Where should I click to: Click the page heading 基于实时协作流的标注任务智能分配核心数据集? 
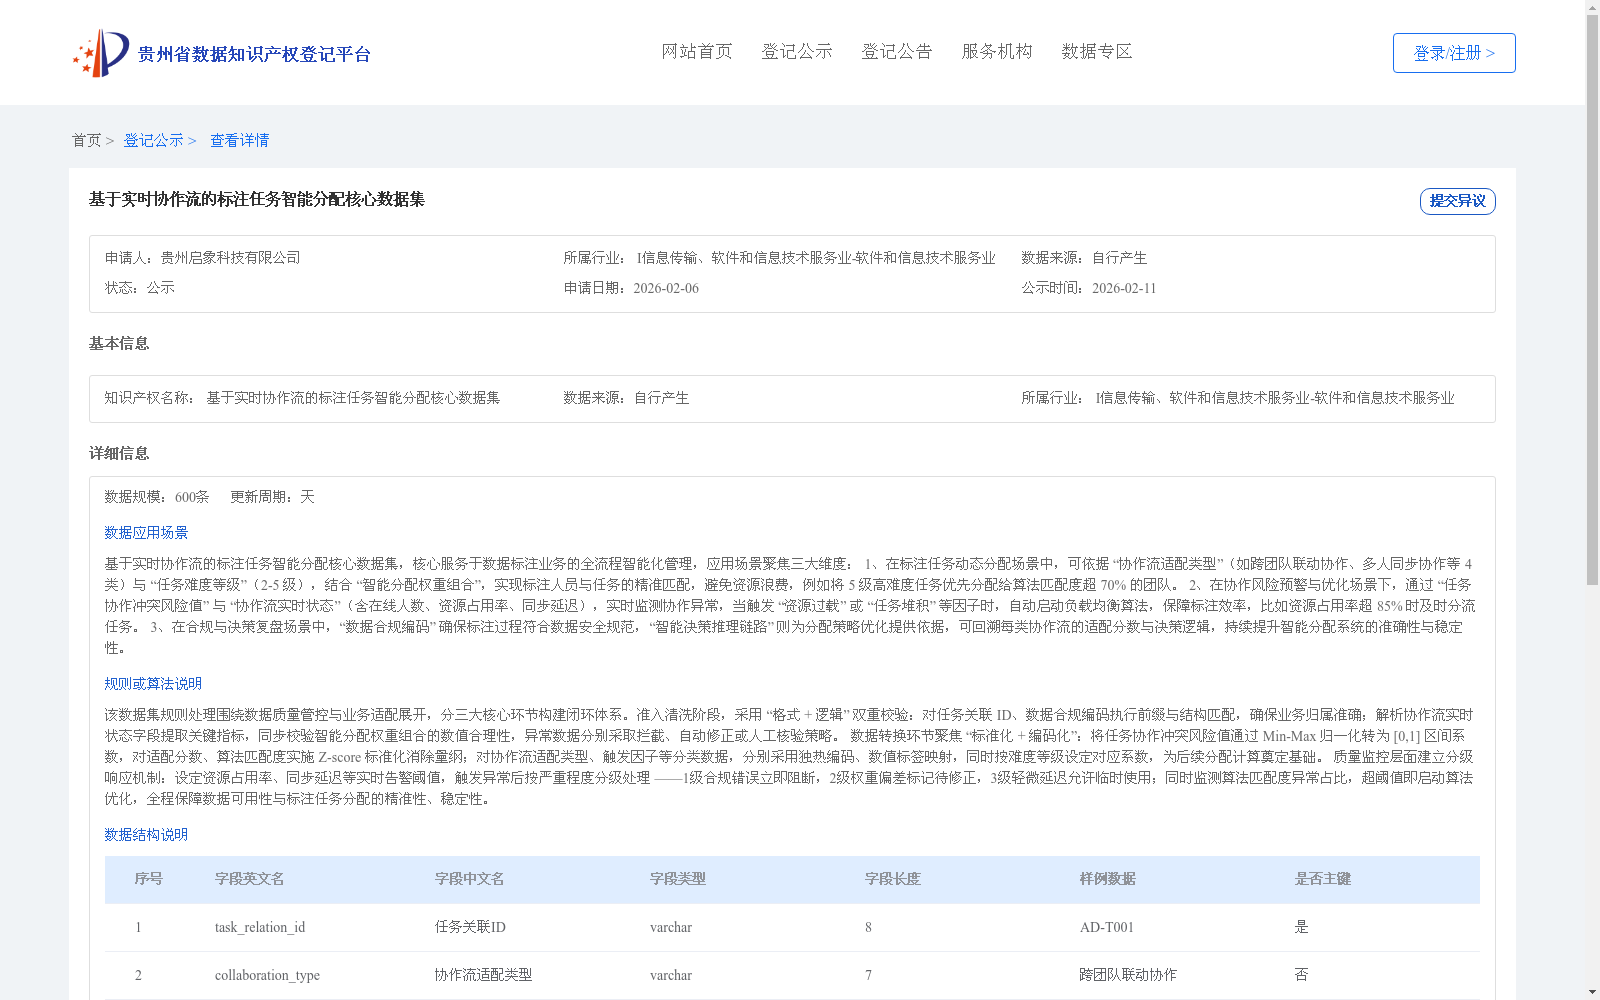point(257,199)
